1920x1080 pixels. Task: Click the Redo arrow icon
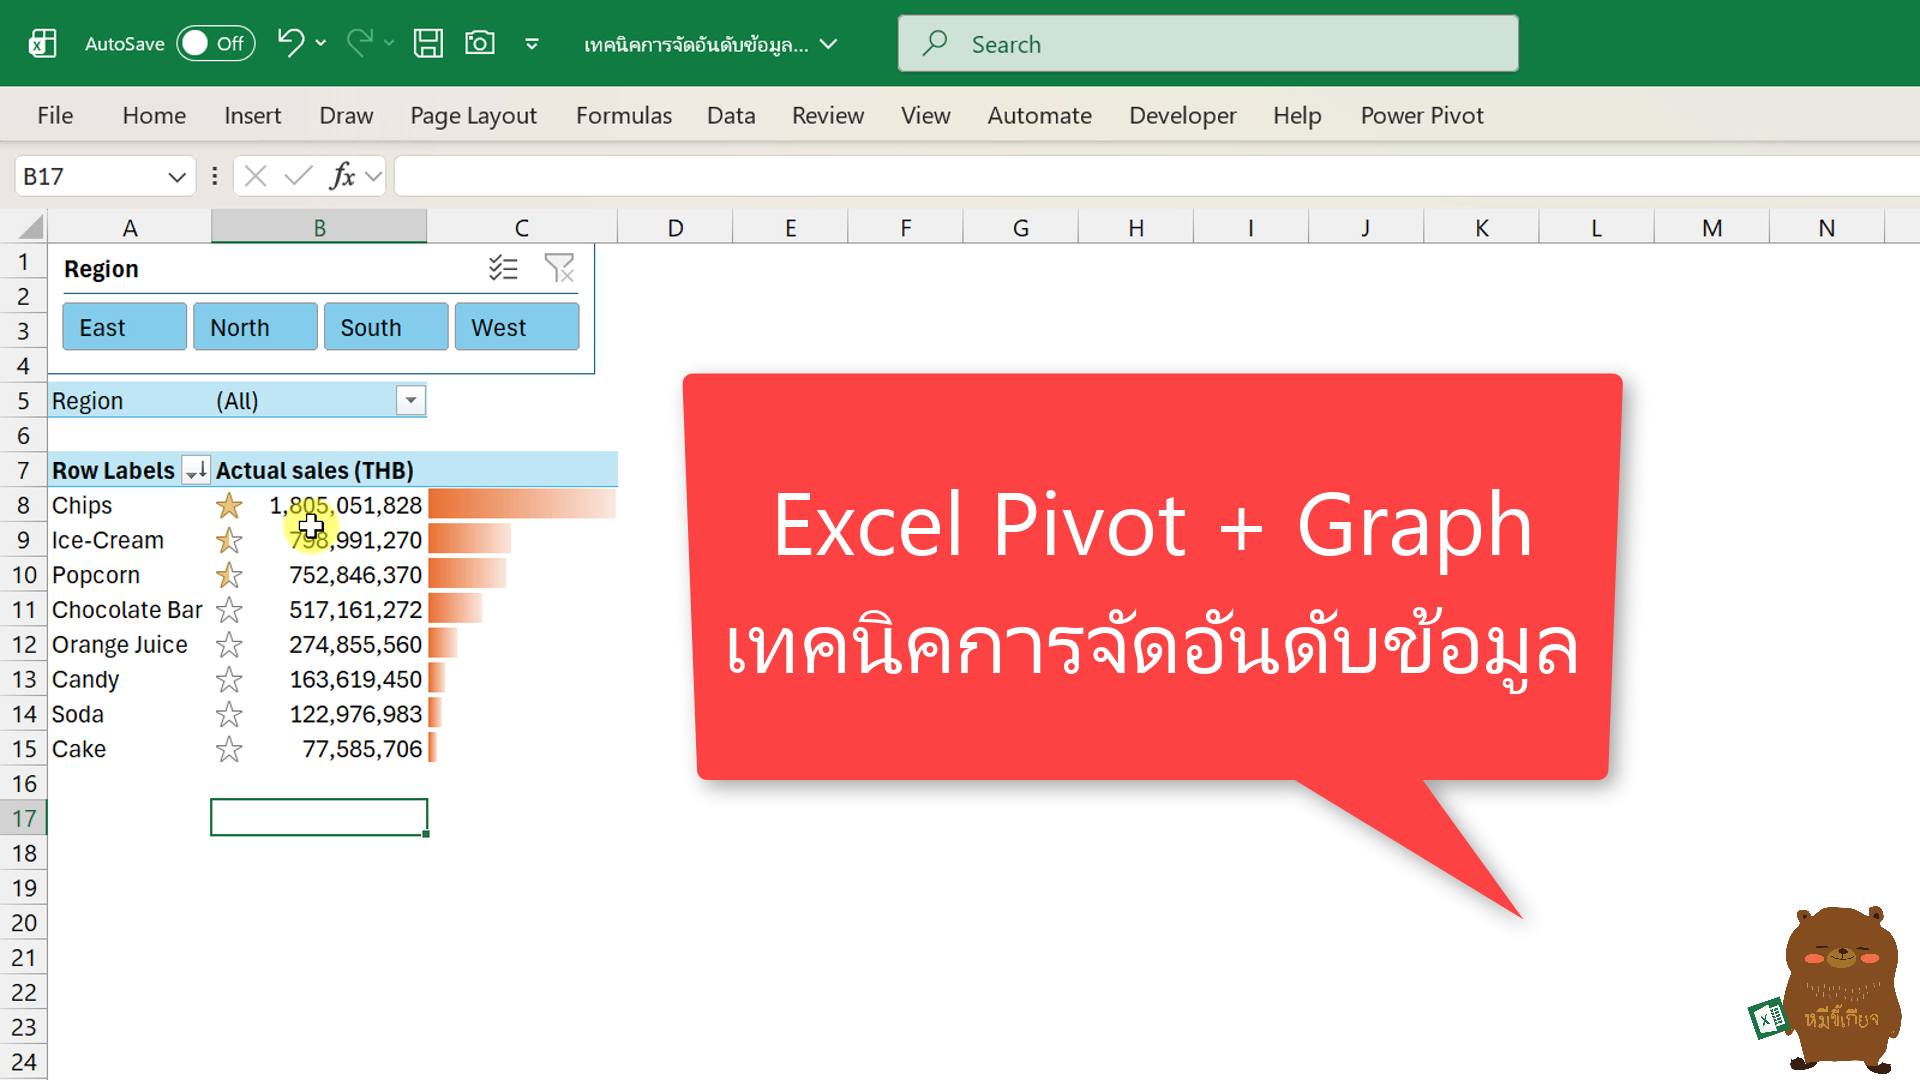coord(359,42)
